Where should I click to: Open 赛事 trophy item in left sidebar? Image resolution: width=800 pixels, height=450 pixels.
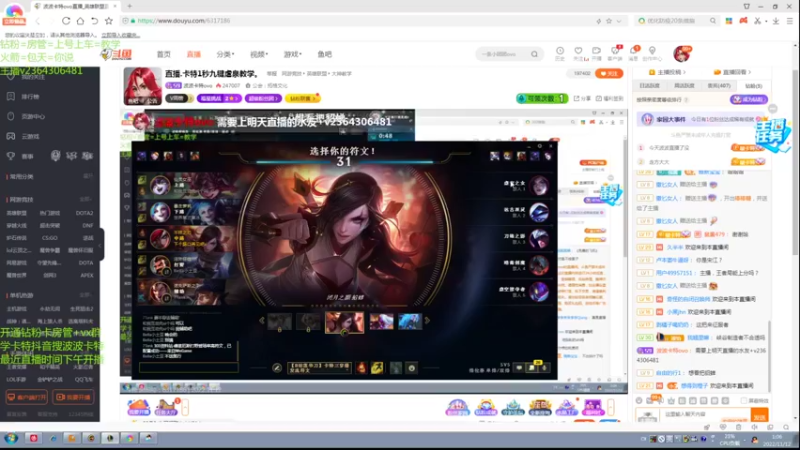[x=20, y=156]
